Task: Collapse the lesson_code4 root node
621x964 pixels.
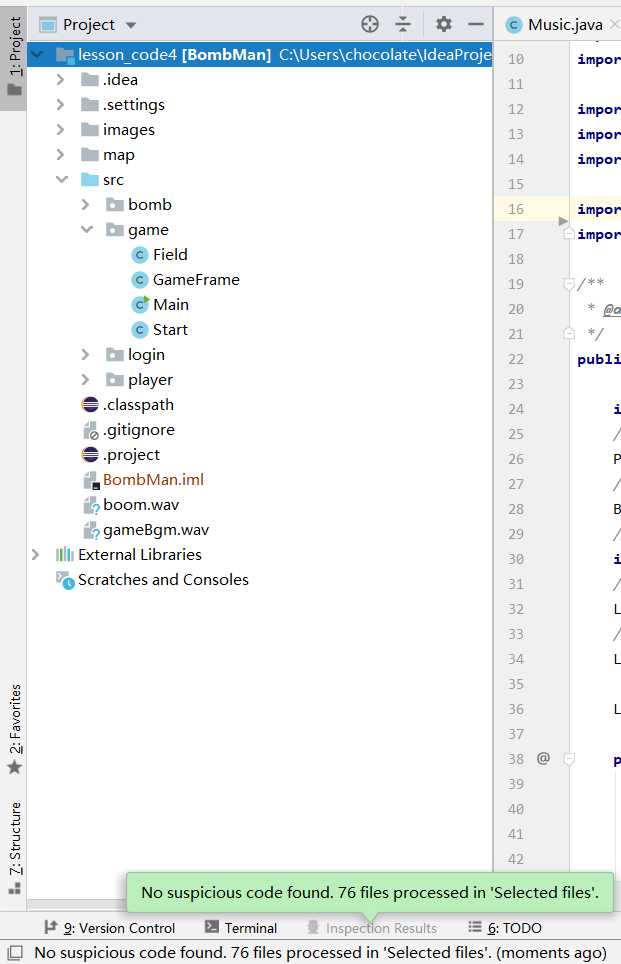Action: coord(36,55)
